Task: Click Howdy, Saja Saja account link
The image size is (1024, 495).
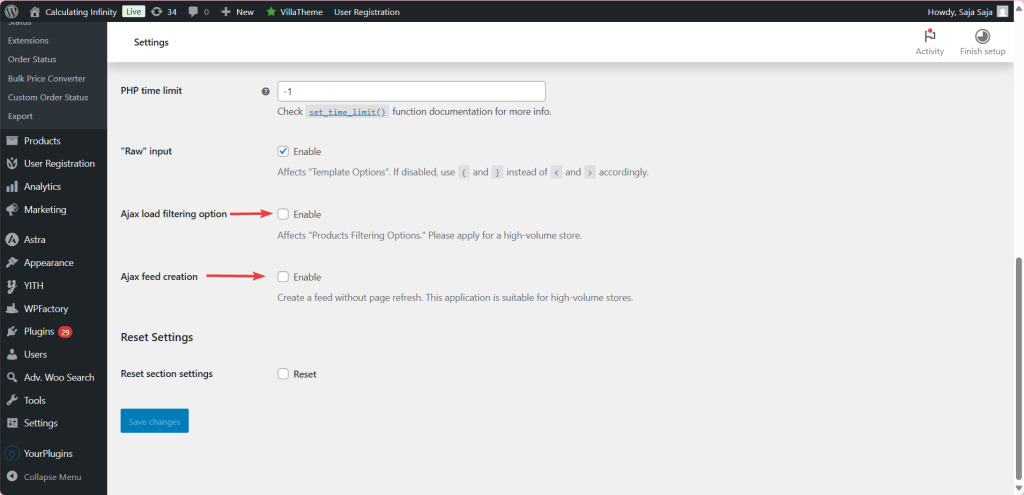Action: pos(958,12)
